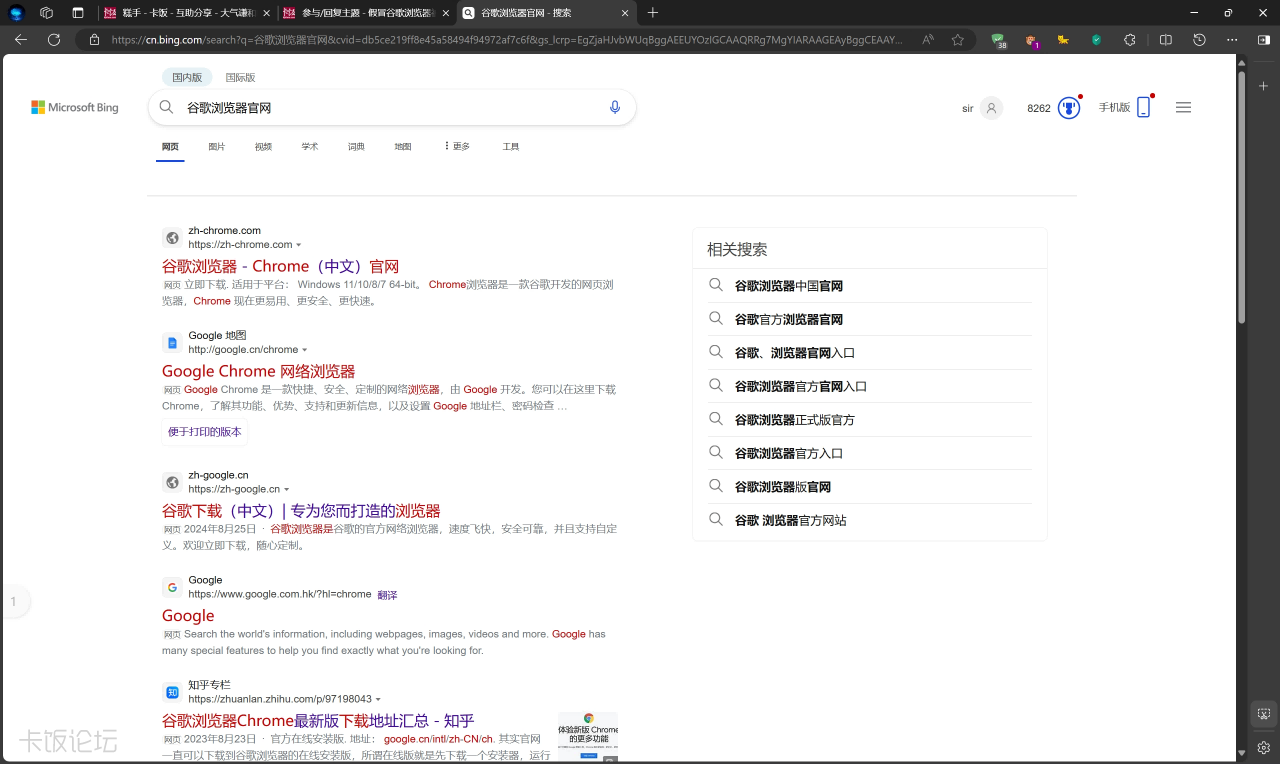Click the sir account avatar
Image resolution: width=1280 pixels, height=764 pixels.
tap(991, 108)
